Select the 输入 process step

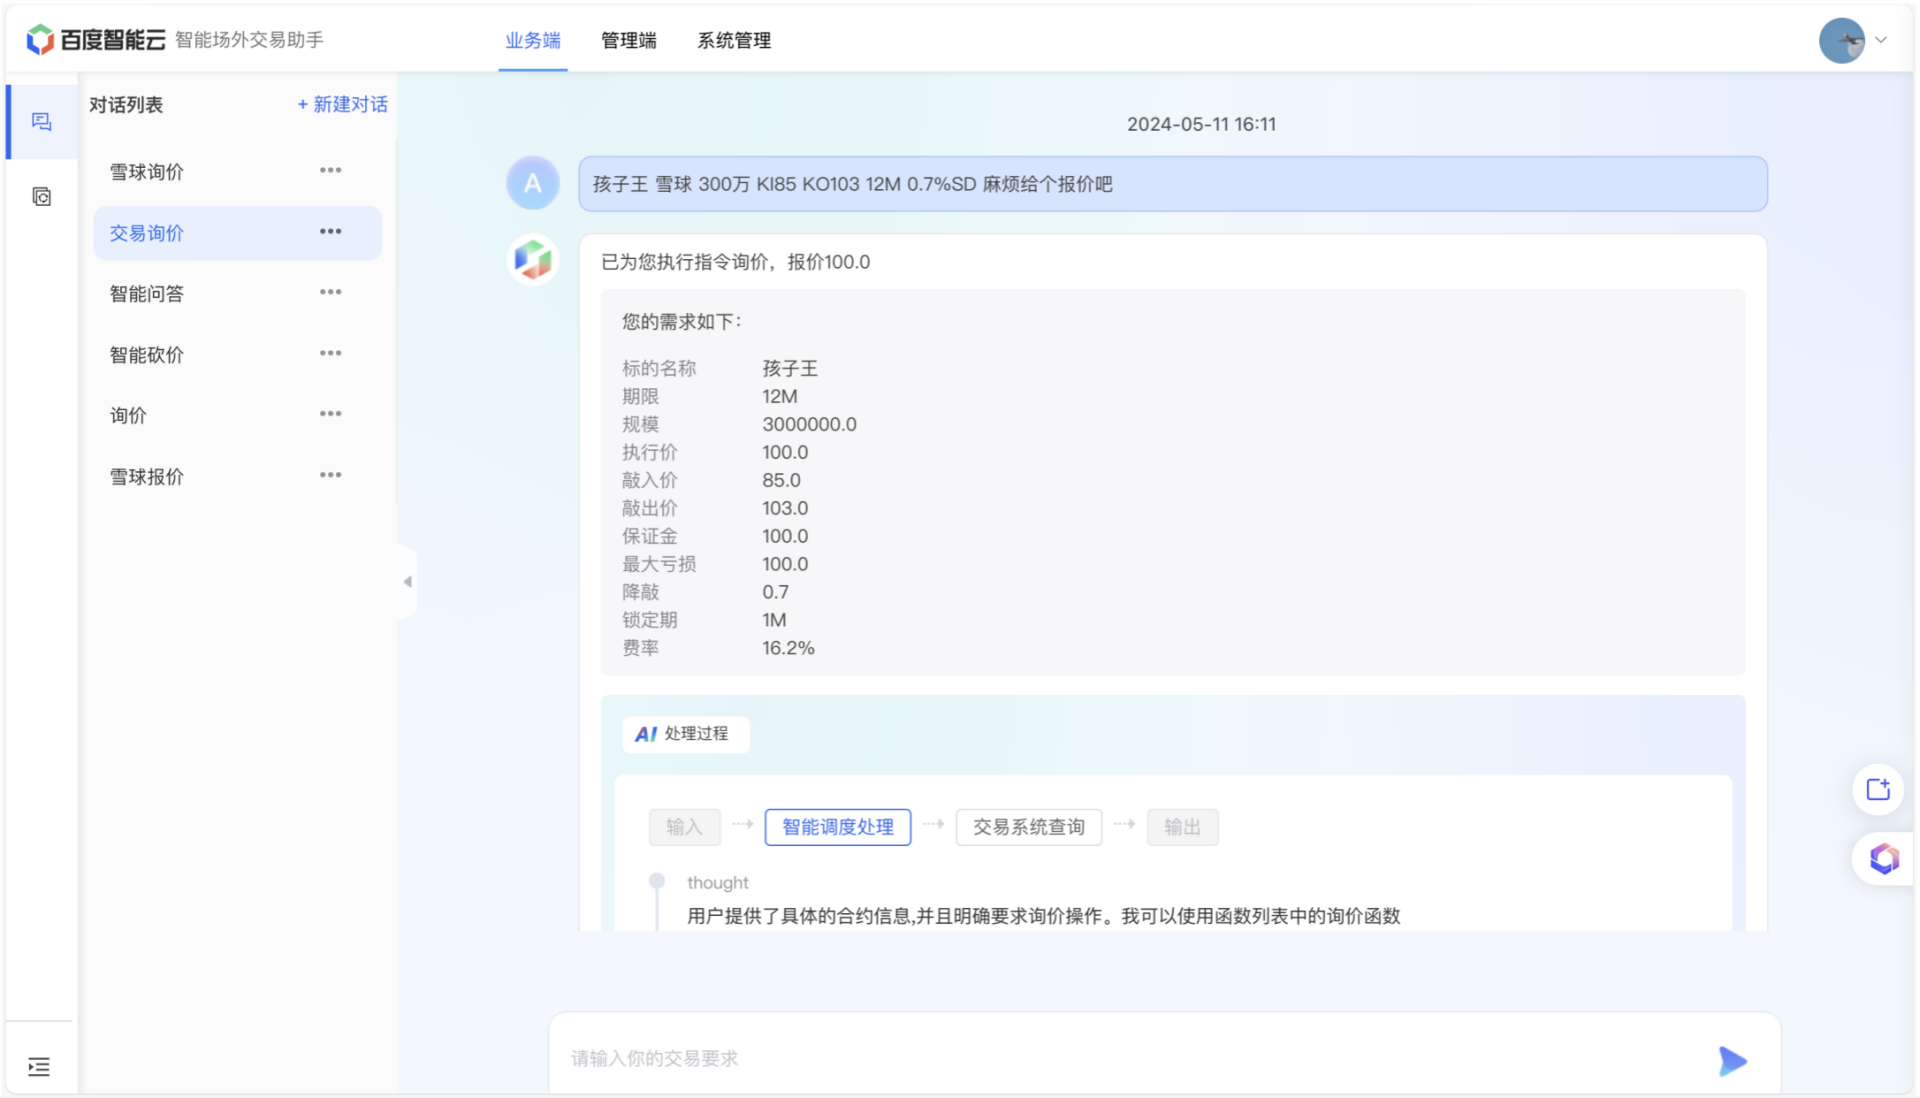click(x=684, y=827)
